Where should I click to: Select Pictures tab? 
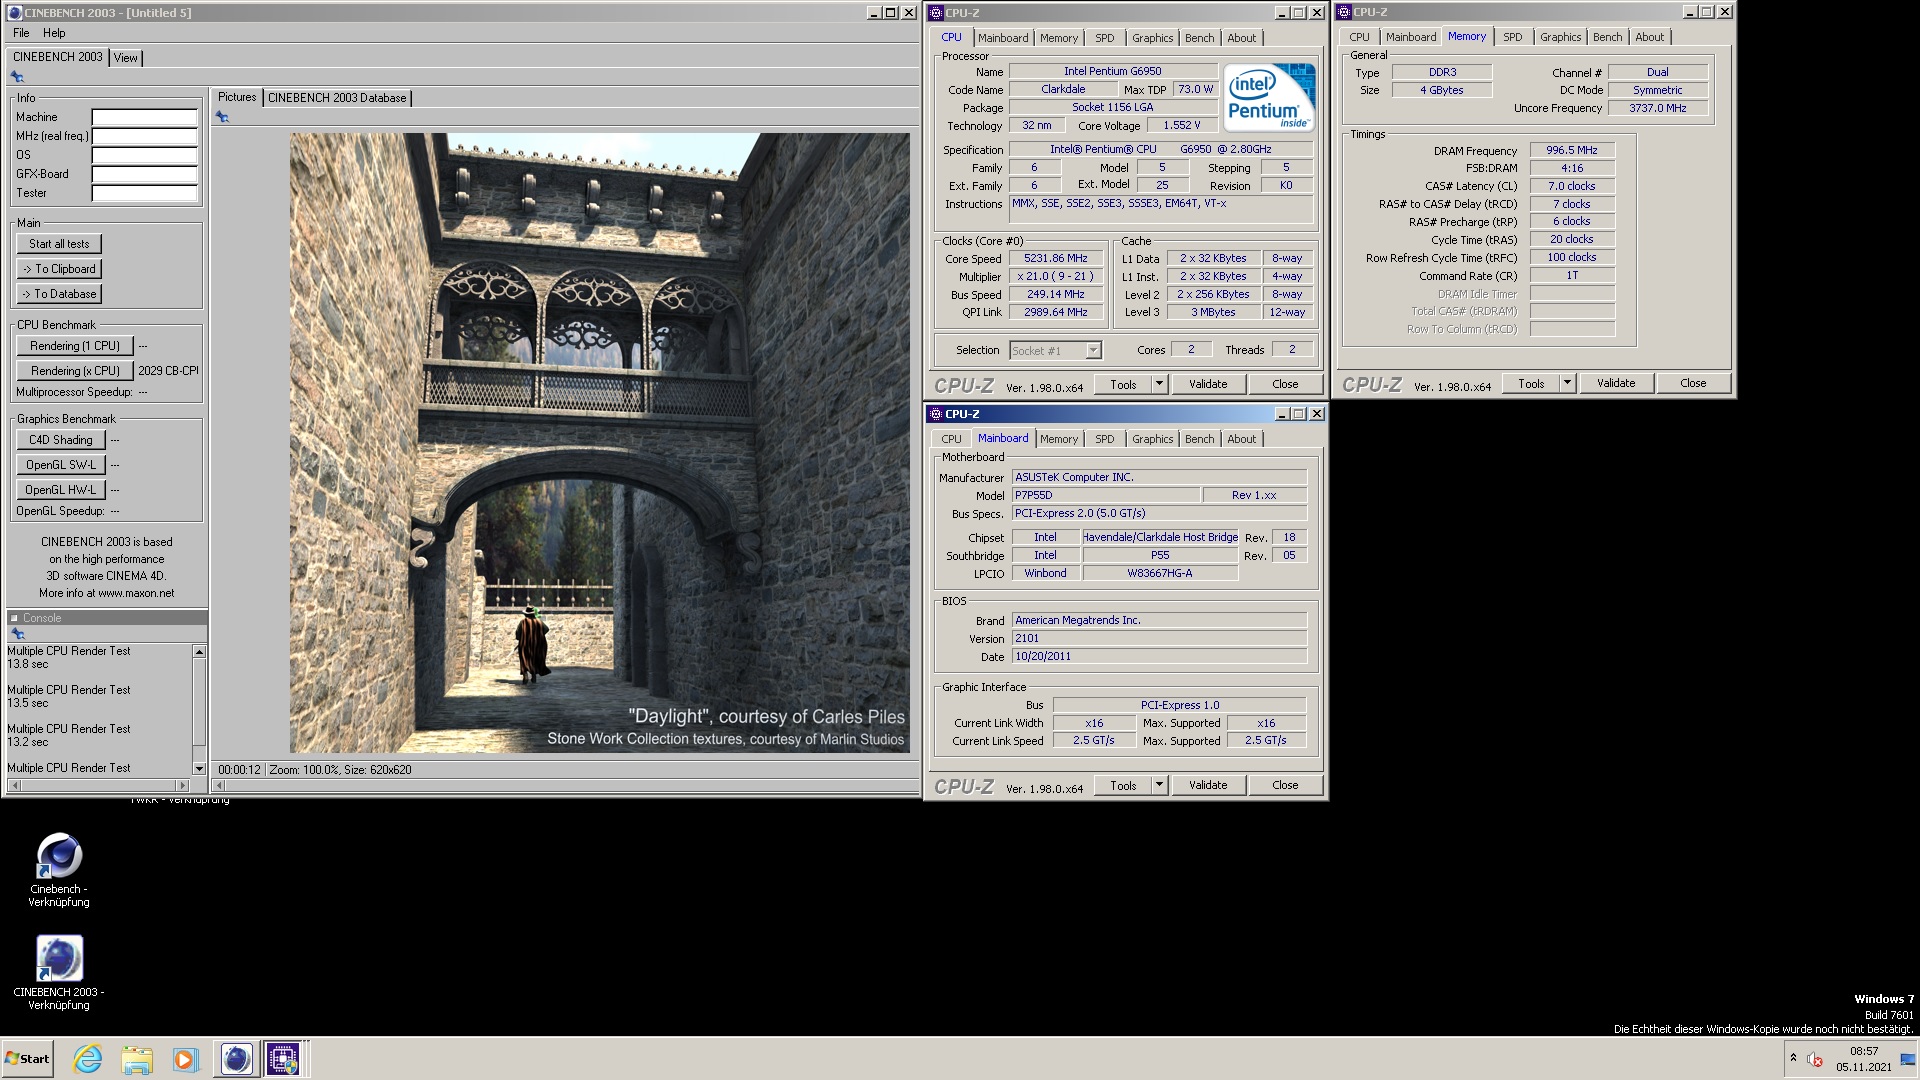coord(237,97)
